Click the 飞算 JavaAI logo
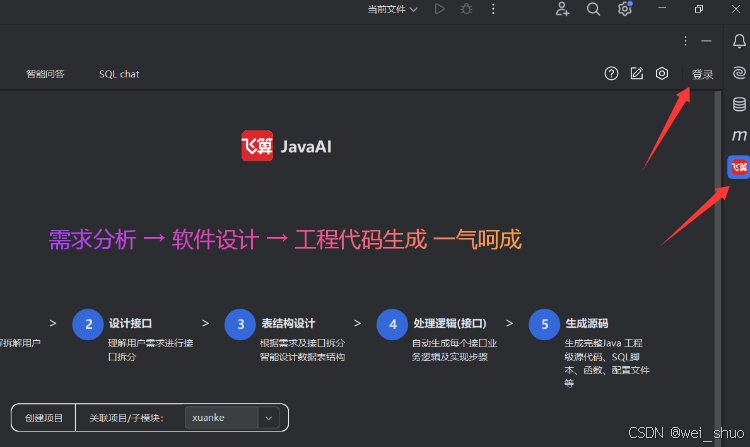The height and width of the screenshot is (447, 750). click(257, 146)
